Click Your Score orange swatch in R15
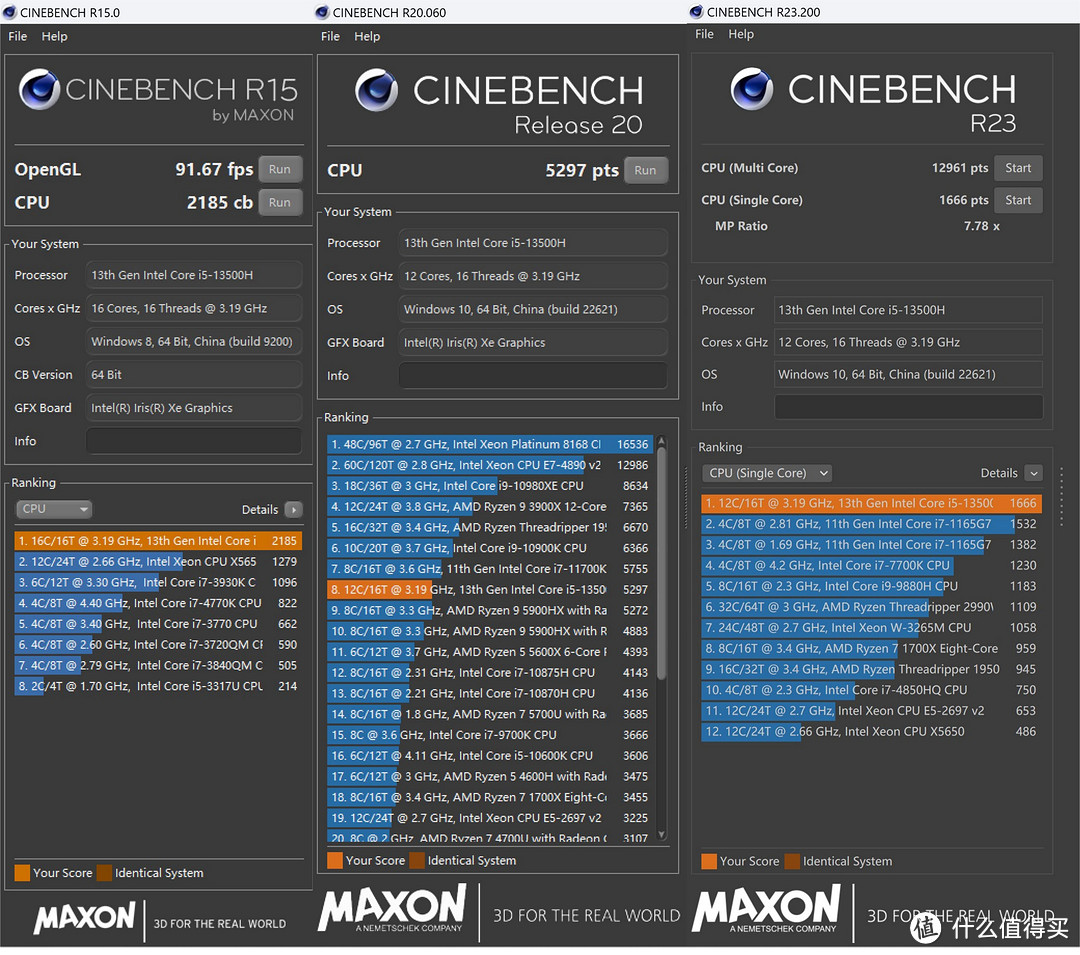This screenshot has width=1080, height=955. pyautogui.click(x=22, y=873)
